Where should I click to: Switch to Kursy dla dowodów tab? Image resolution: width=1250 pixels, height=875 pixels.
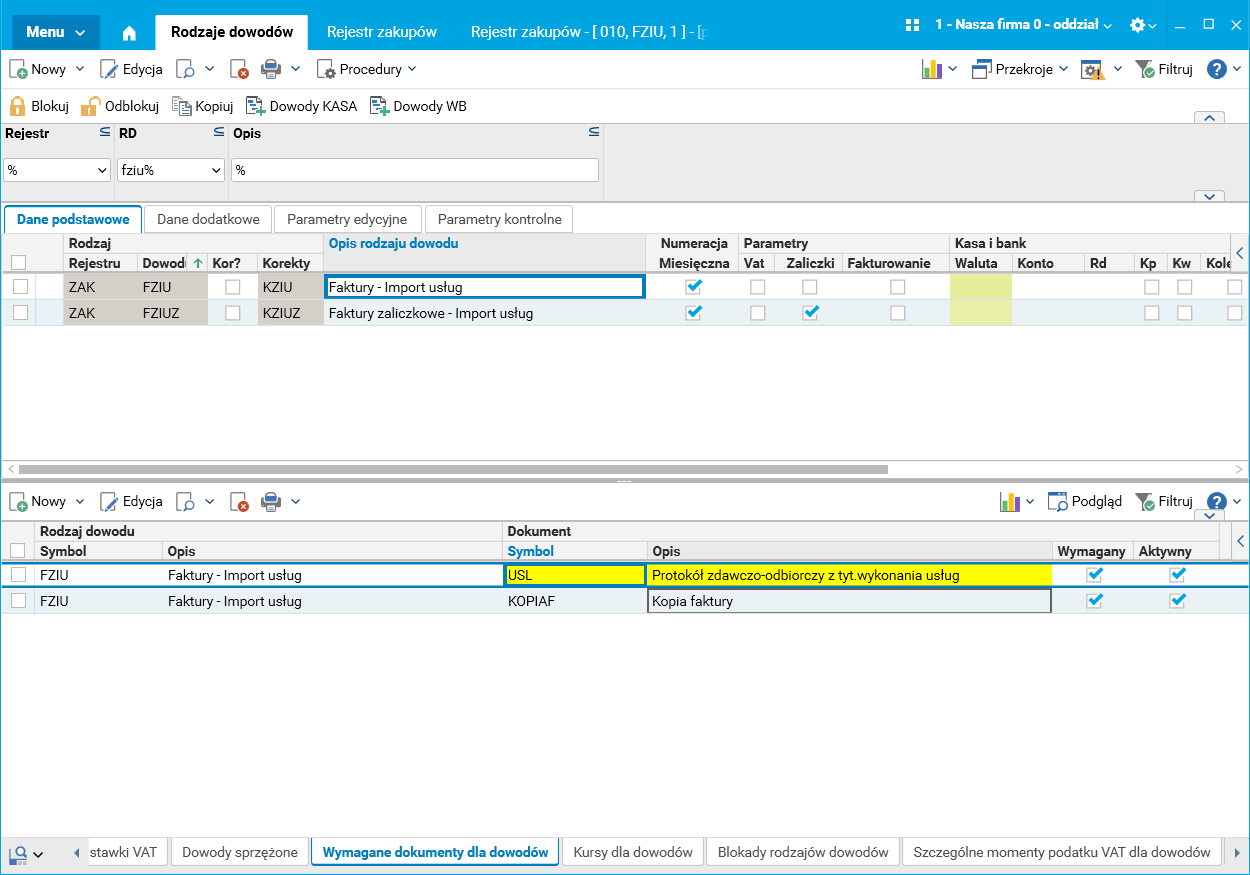tap(633, 852)
